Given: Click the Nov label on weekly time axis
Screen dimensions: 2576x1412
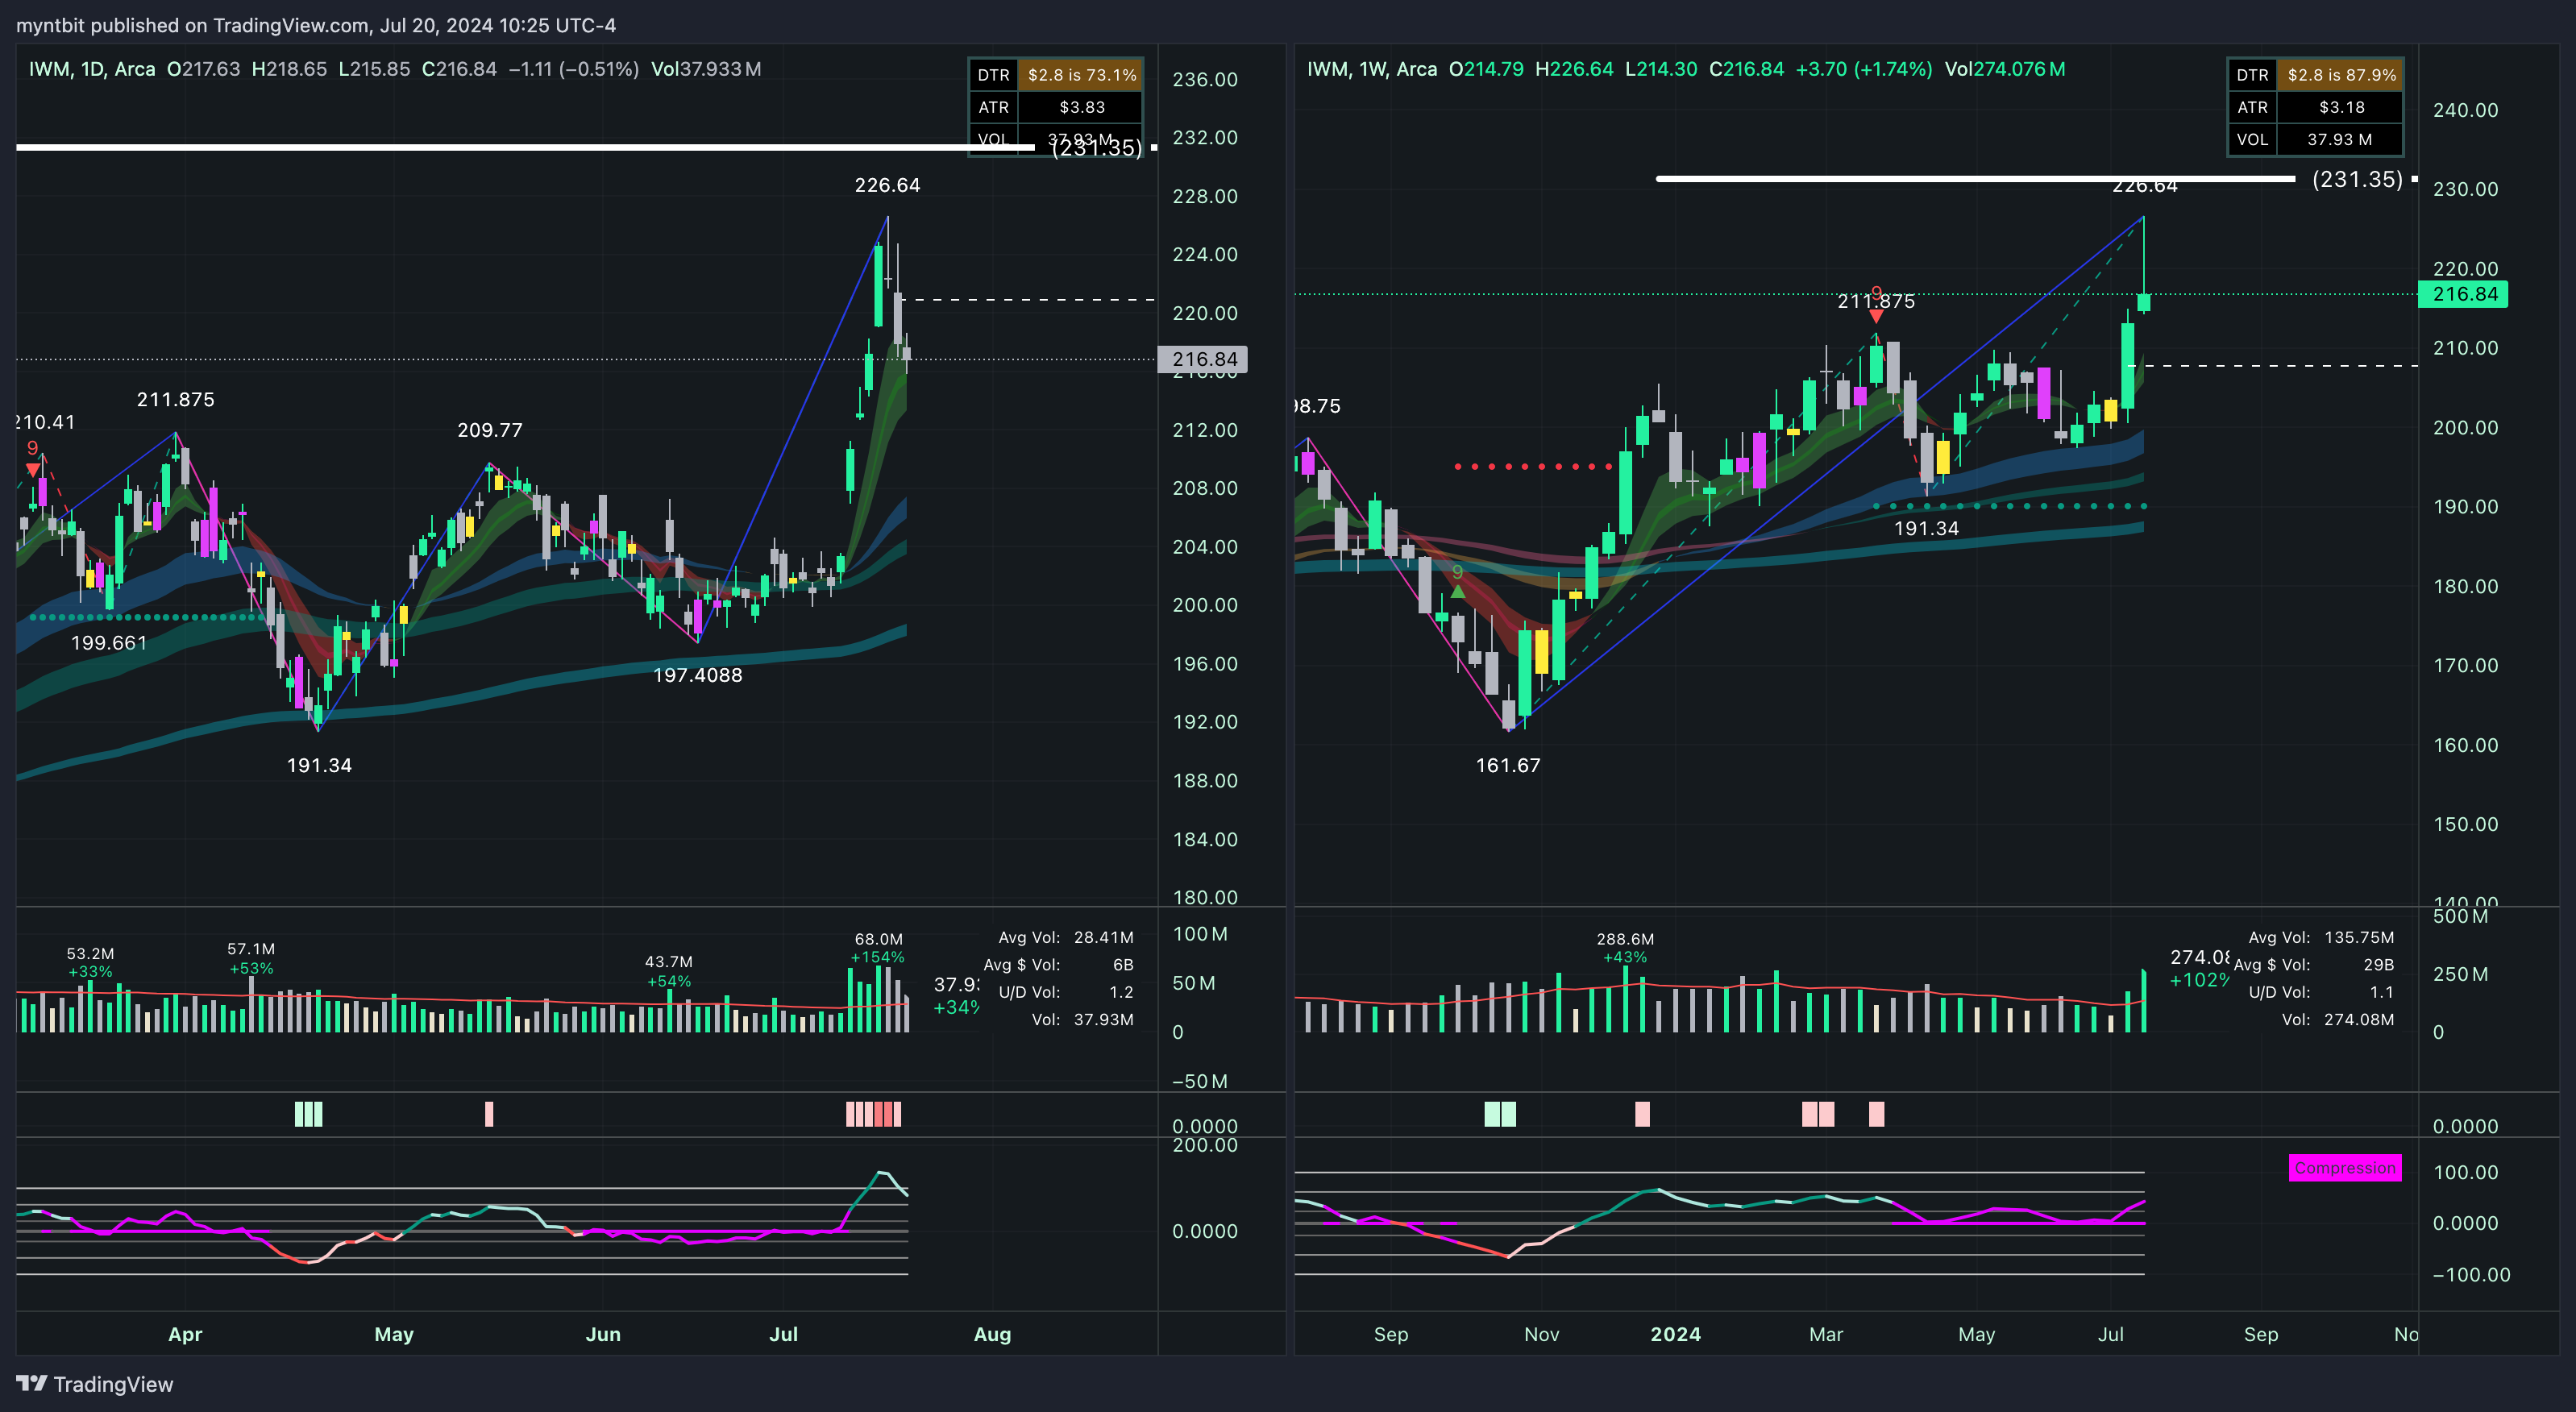Looking at the screenshot, I should point(1541,1334).
